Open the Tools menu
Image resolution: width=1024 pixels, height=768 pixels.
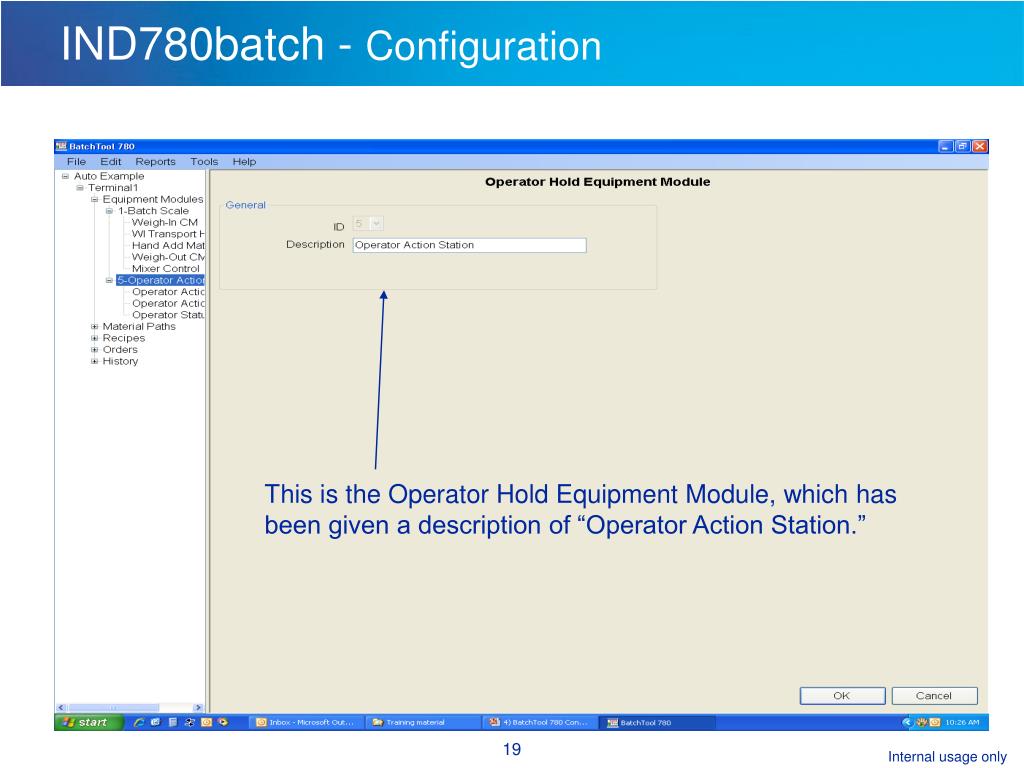pos(204,161)
